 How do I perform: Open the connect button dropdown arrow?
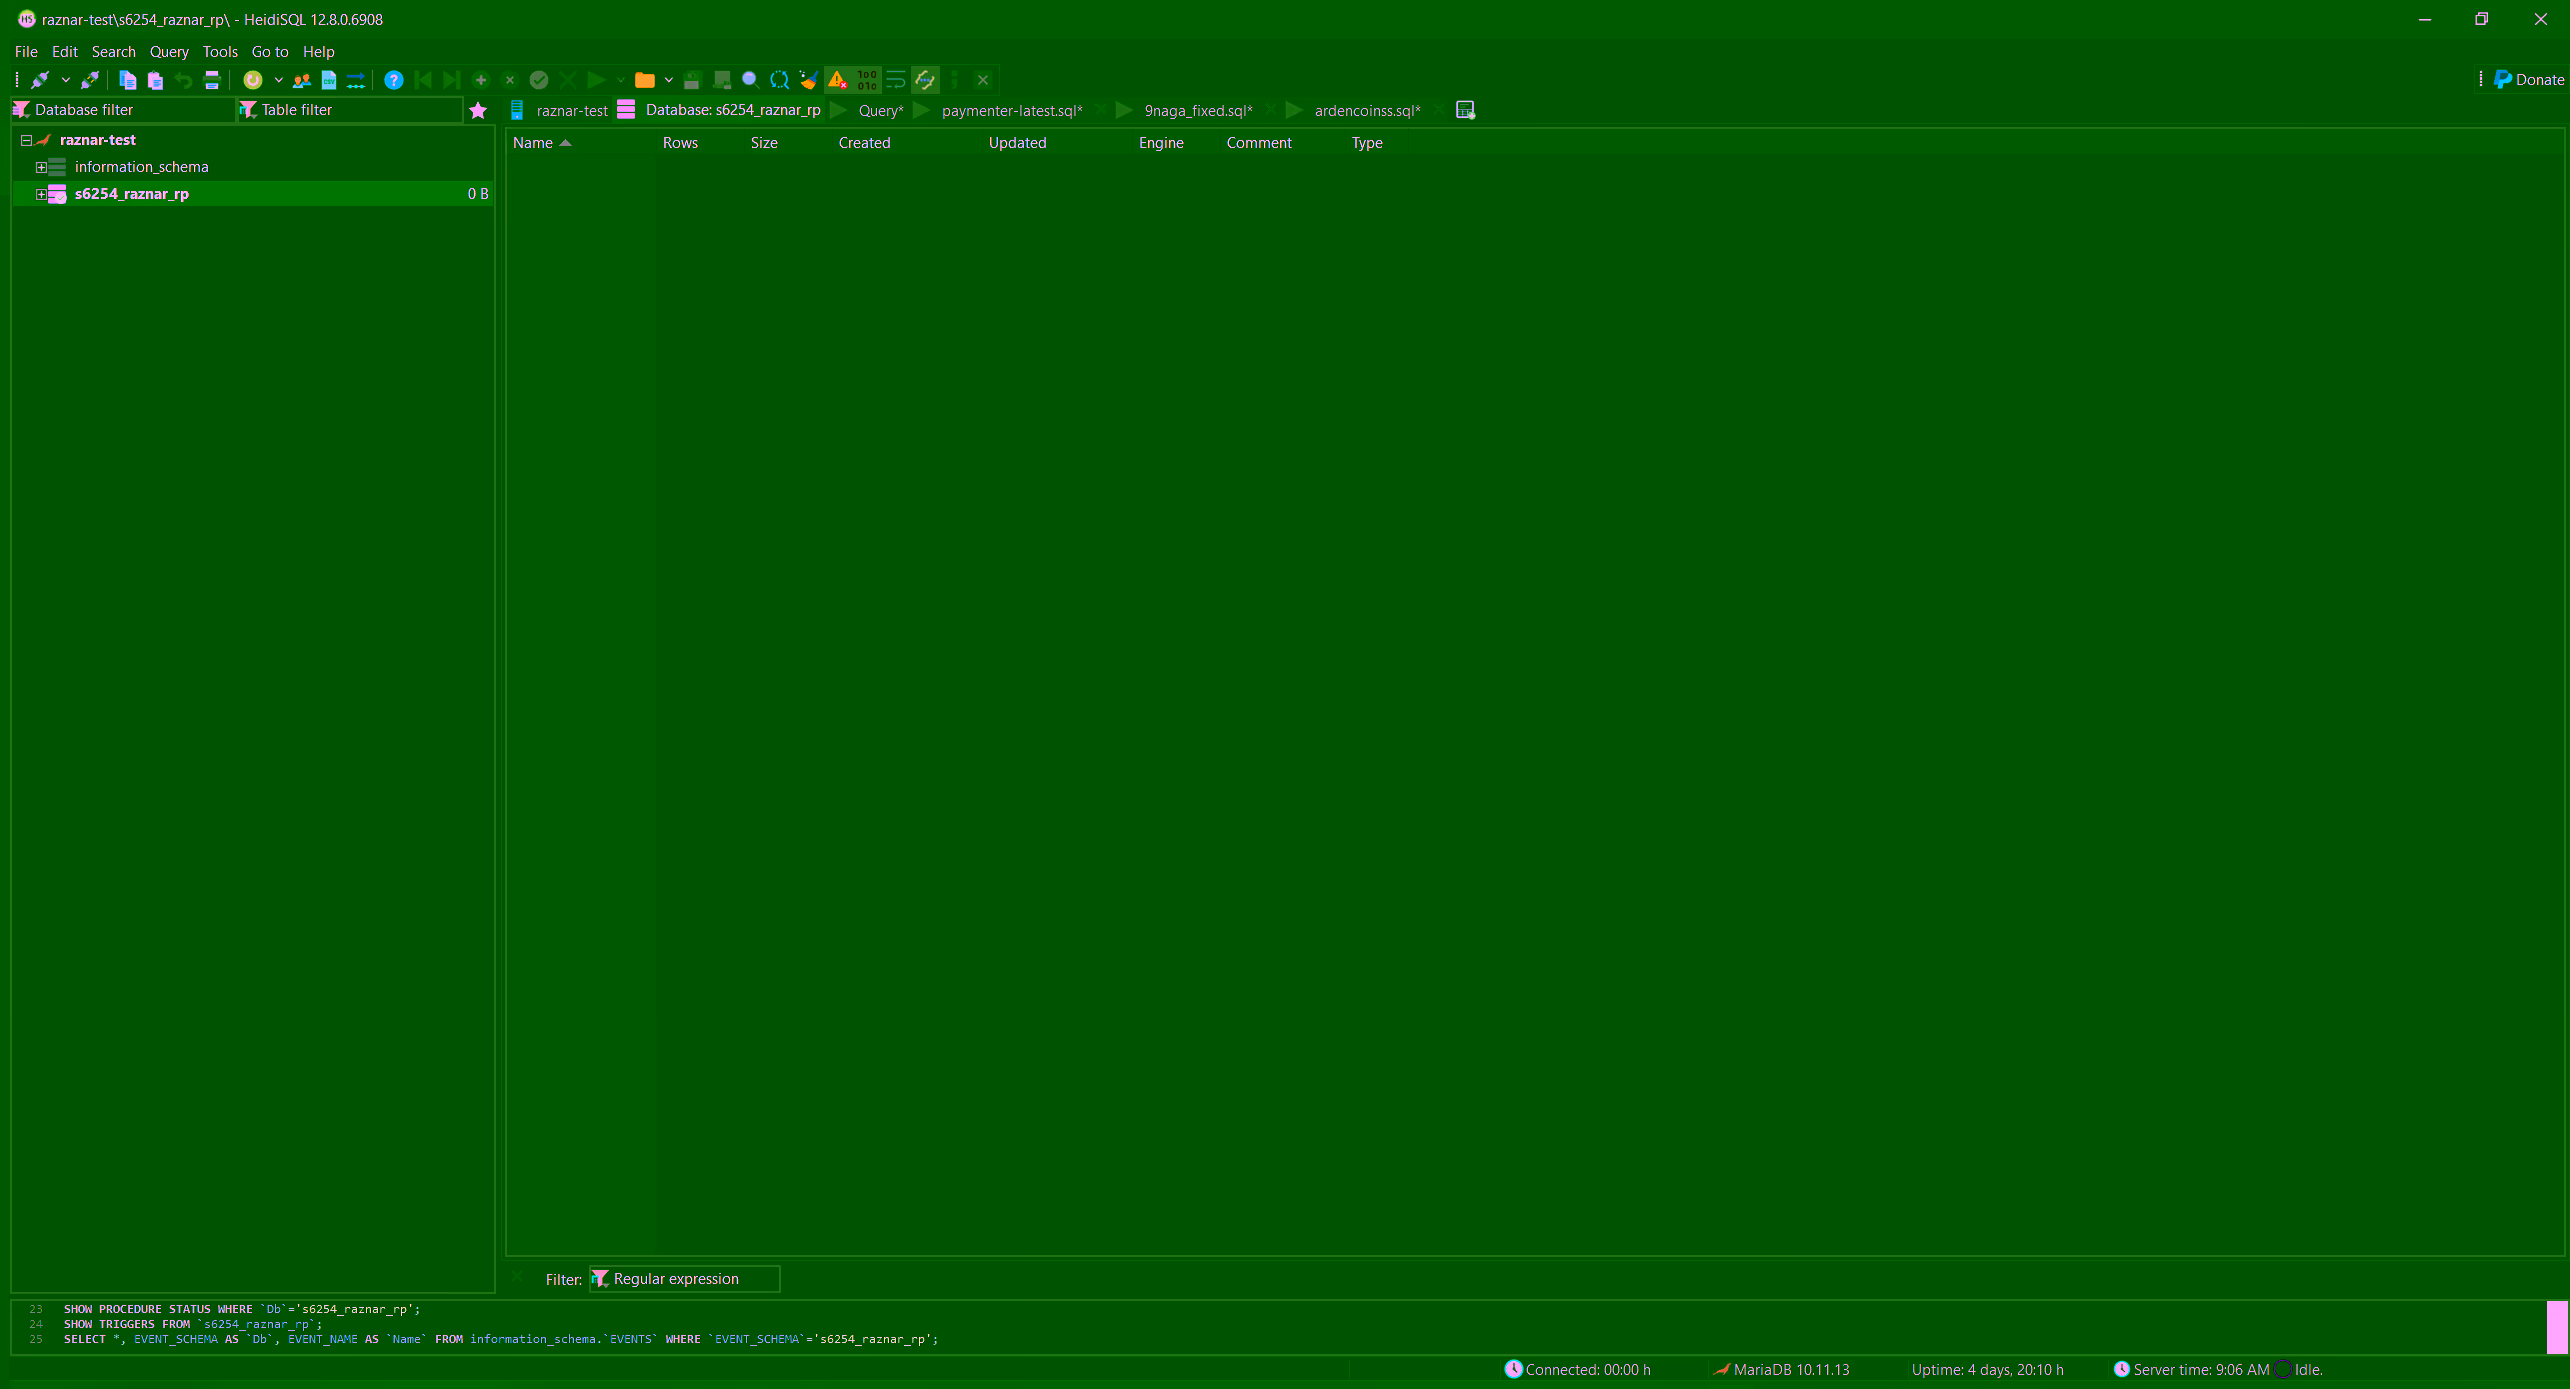(65, 80)
